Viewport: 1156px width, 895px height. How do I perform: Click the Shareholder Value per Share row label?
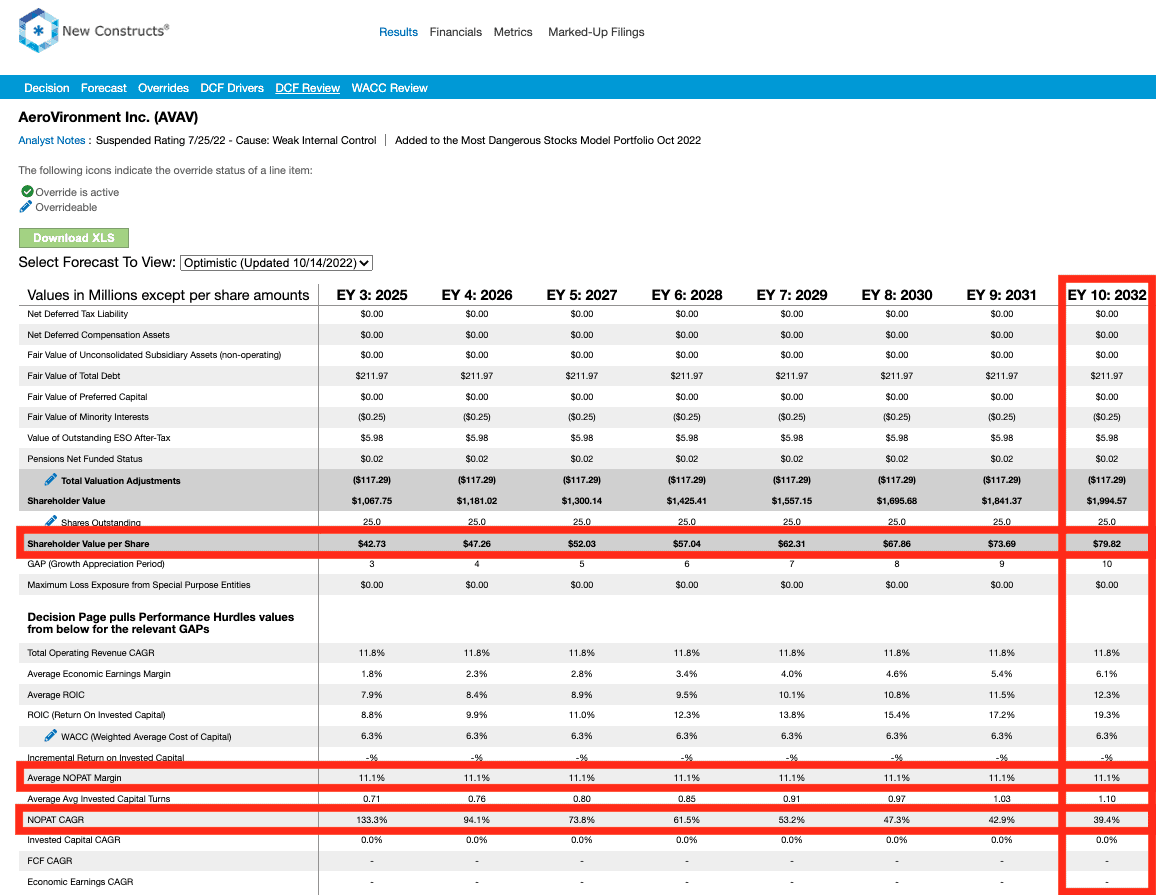coord(88,543)
